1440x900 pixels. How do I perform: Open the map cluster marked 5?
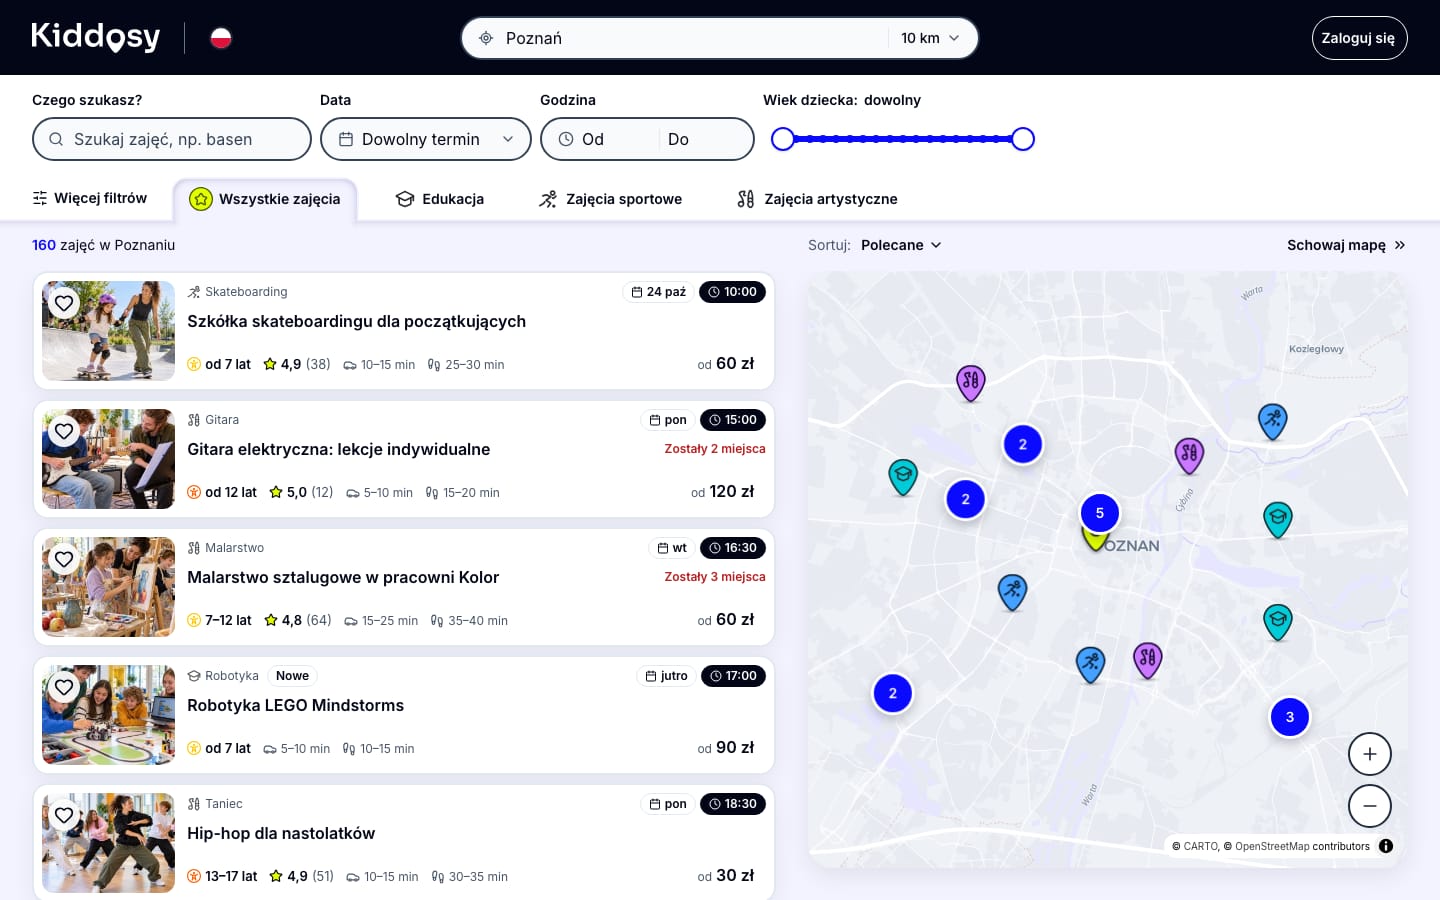pos(1100,513)
